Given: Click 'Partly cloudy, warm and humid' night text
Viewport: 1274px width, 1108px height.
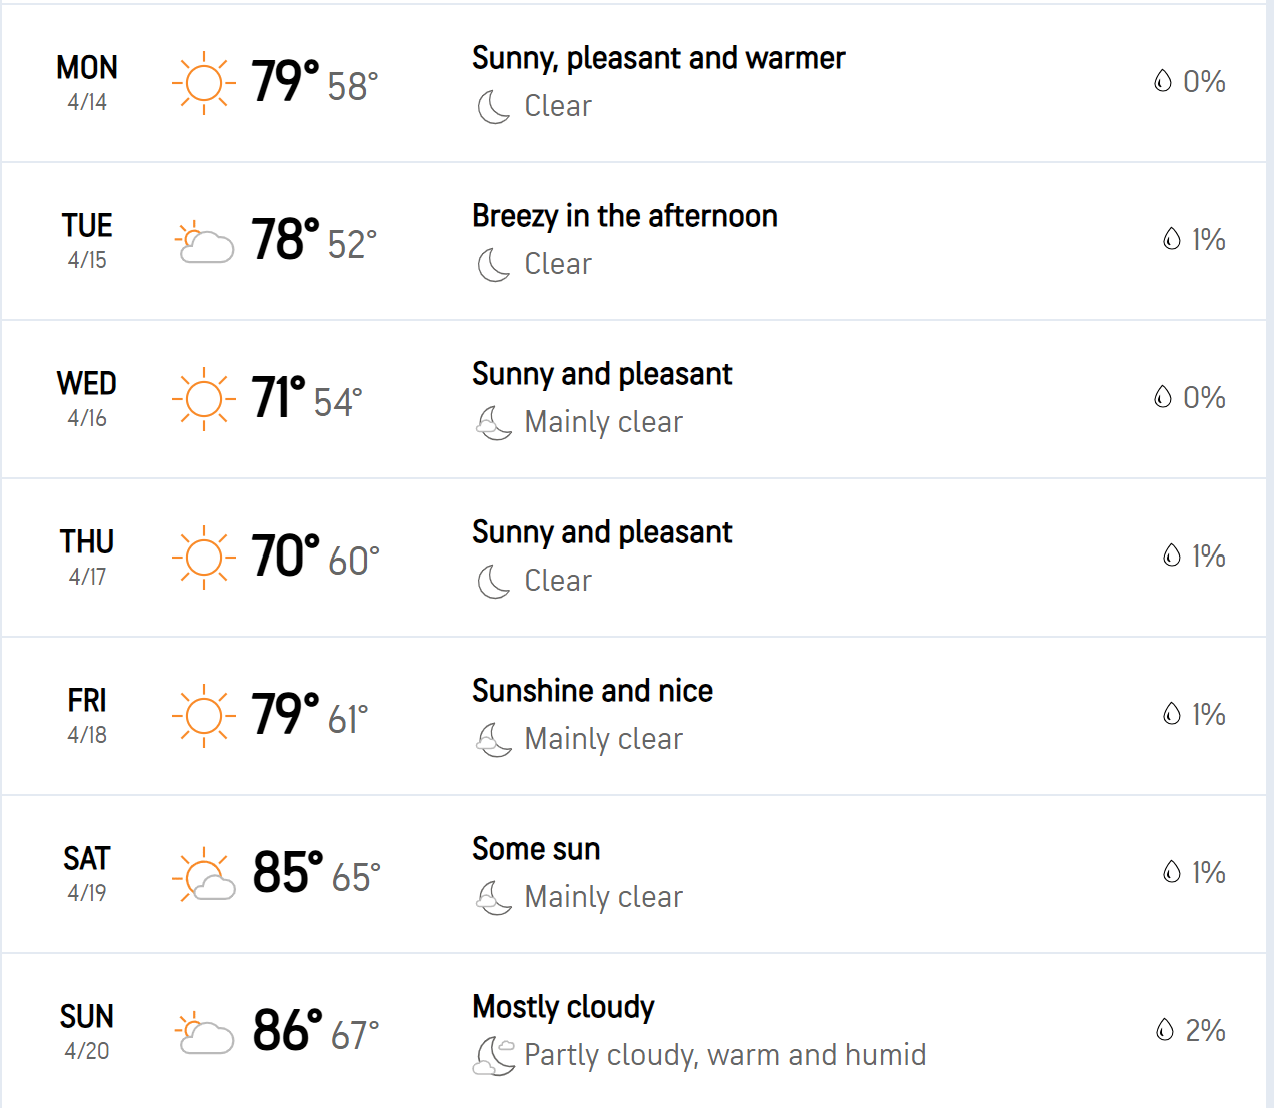Looking at the screenshot, I should click(x=725, y=1055).
